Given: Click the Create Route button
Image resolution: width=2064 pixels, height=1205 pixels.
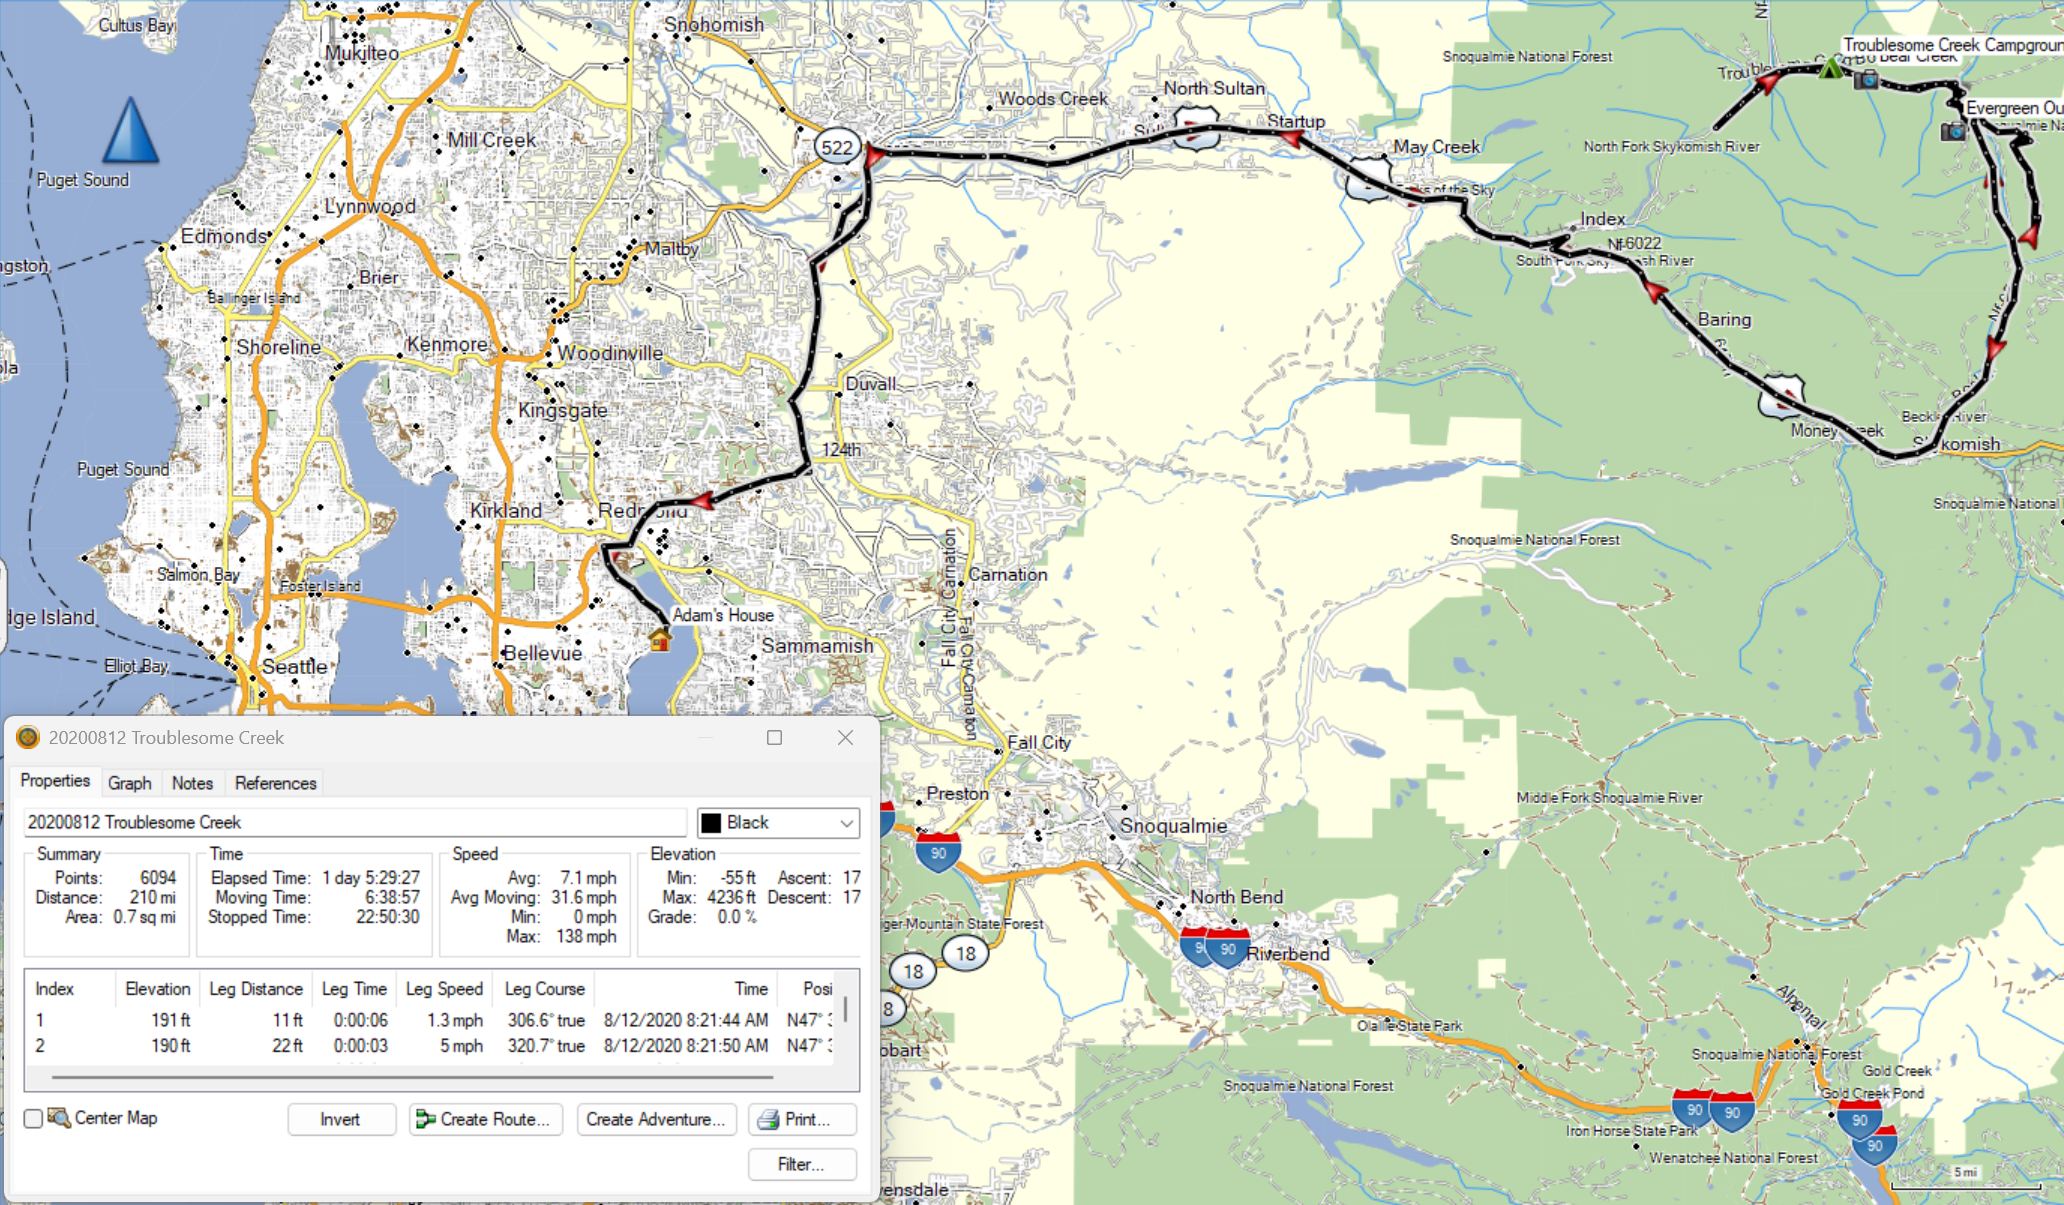Looking at the screenshot, I should [485, 1119].
